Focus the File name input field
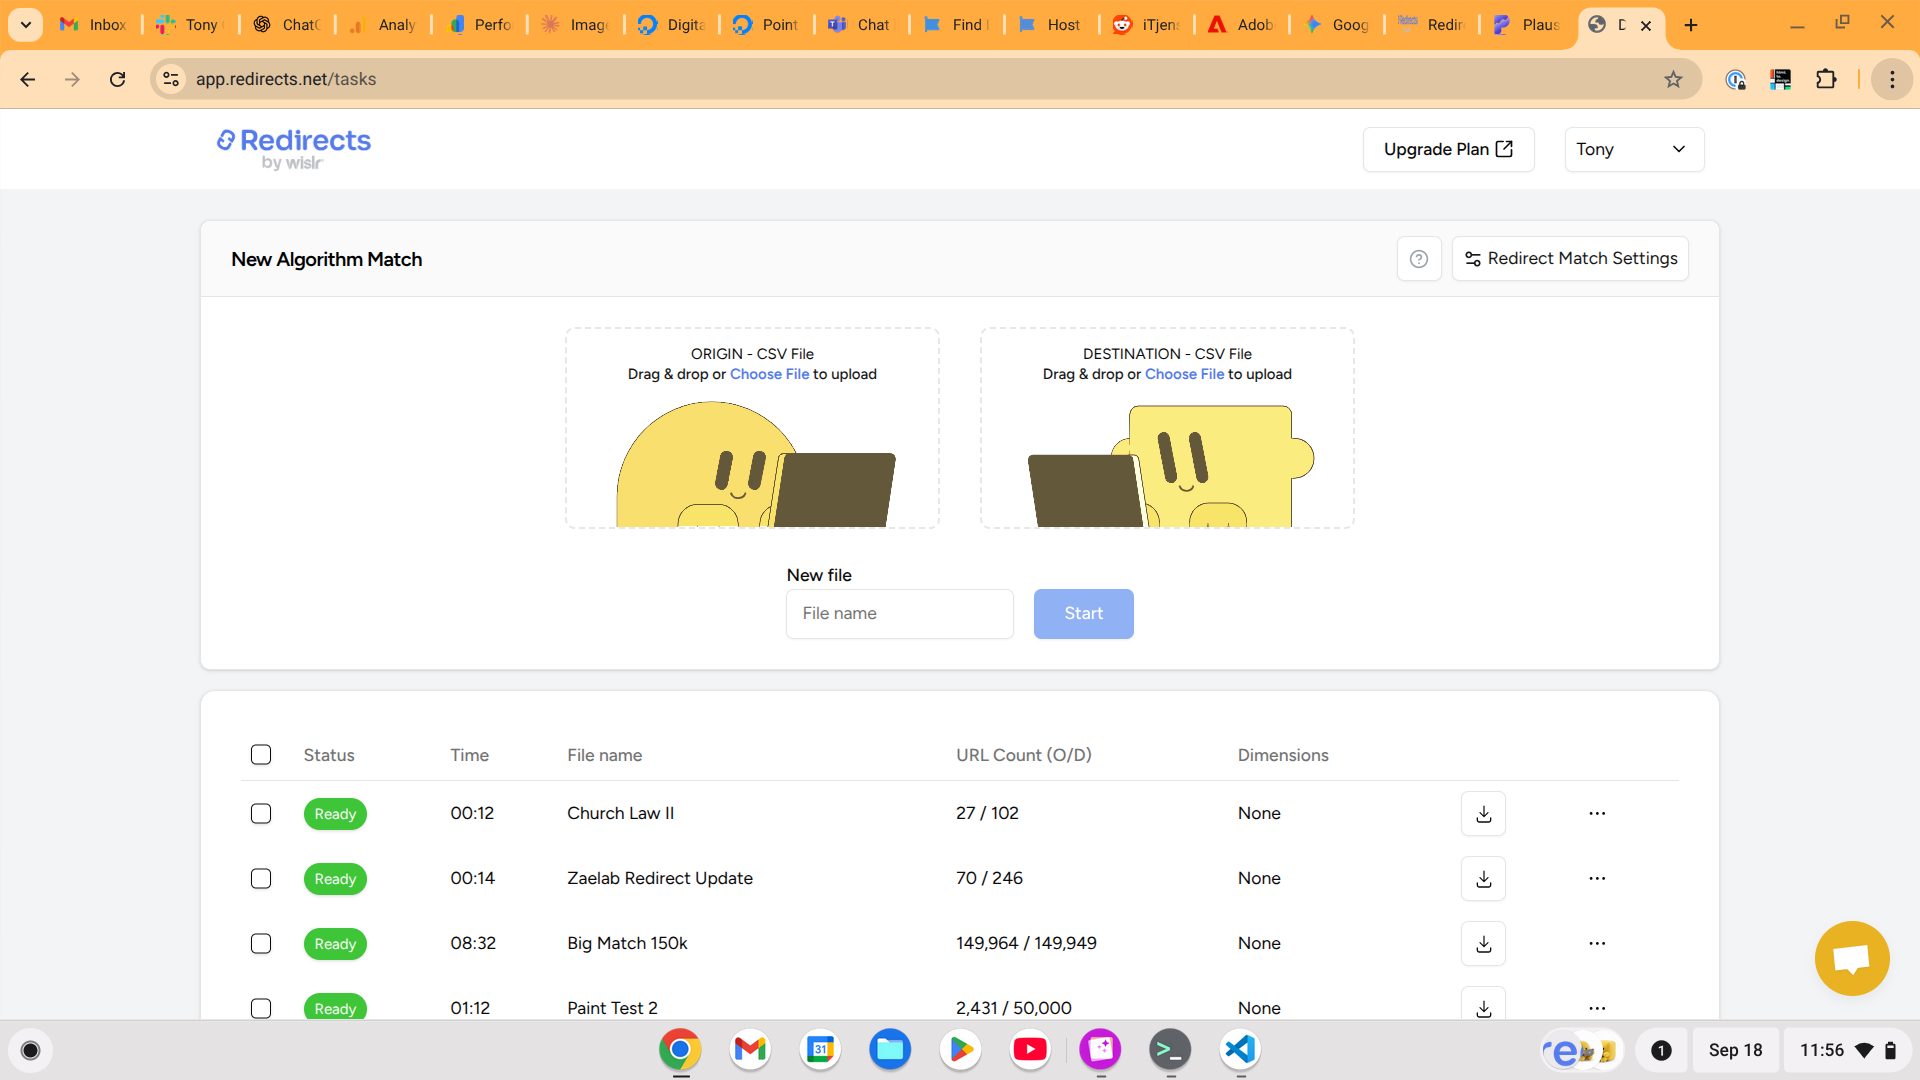This screenshot has width=1920, height=1080. [x=899, y=614]
